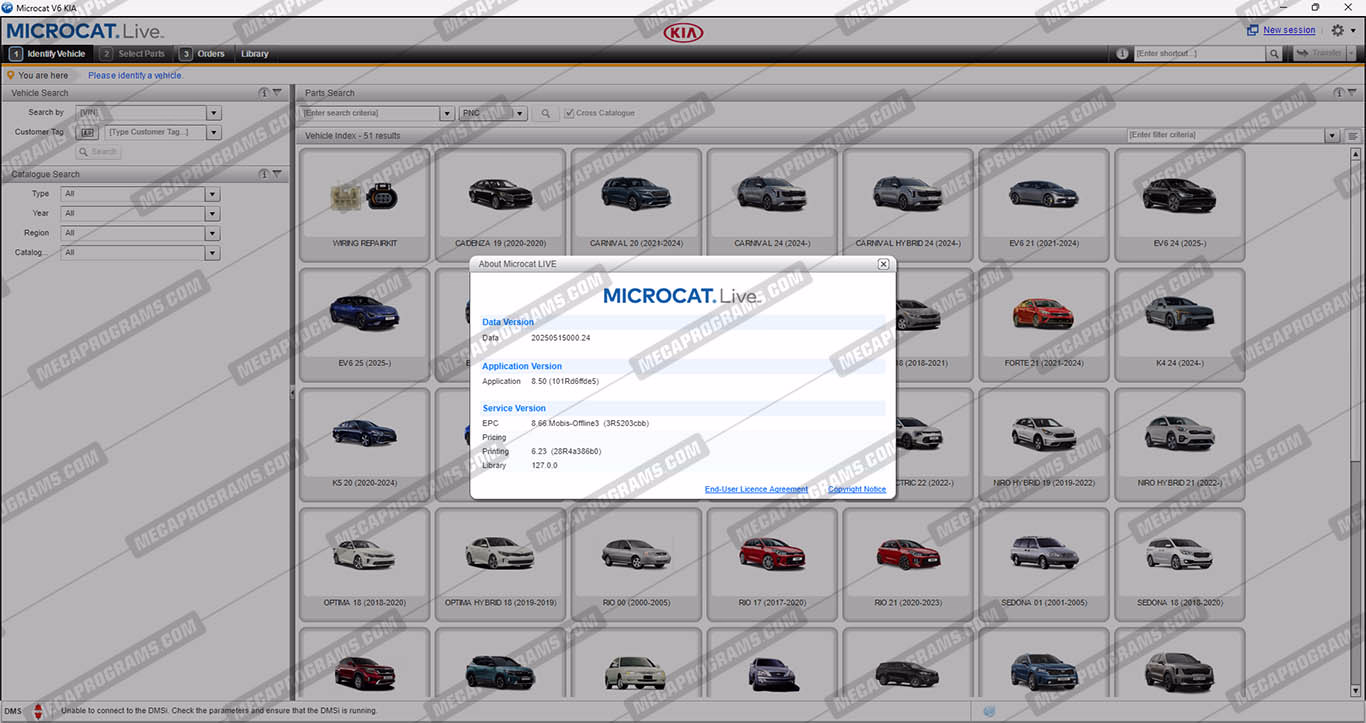Open the Library tab
The height and width of the screenshot is (723, 1366).
pyautogui.click(x=254, y=54)
